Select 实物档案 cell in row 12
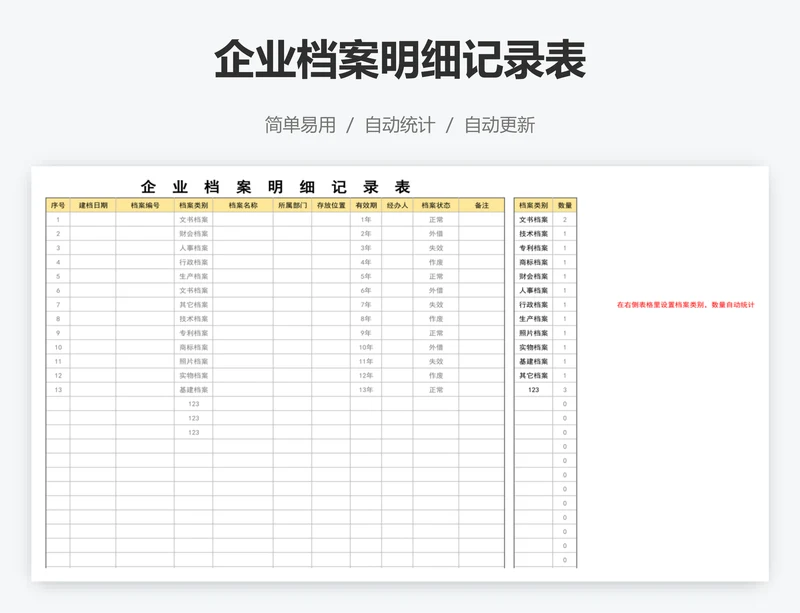 (193, 376)
